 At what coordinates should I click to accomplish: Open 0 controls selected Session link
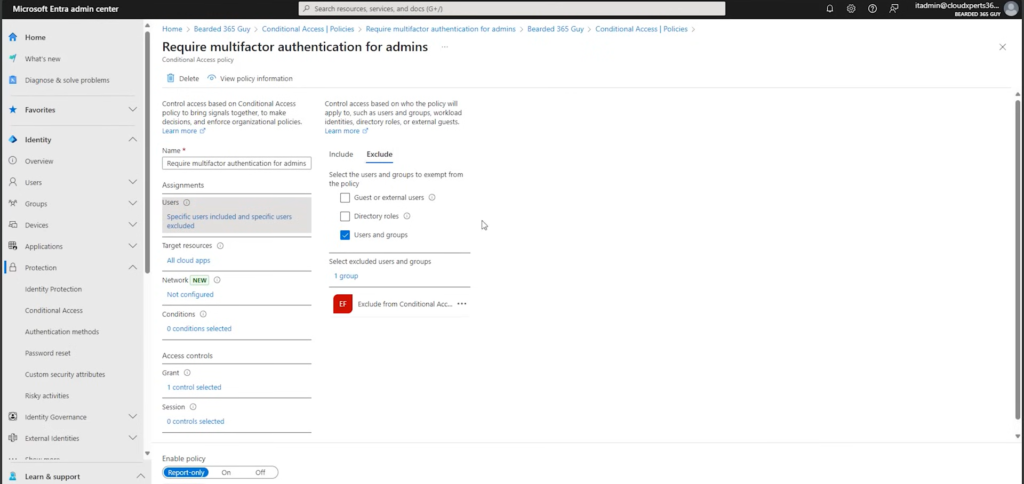[195, 421]
